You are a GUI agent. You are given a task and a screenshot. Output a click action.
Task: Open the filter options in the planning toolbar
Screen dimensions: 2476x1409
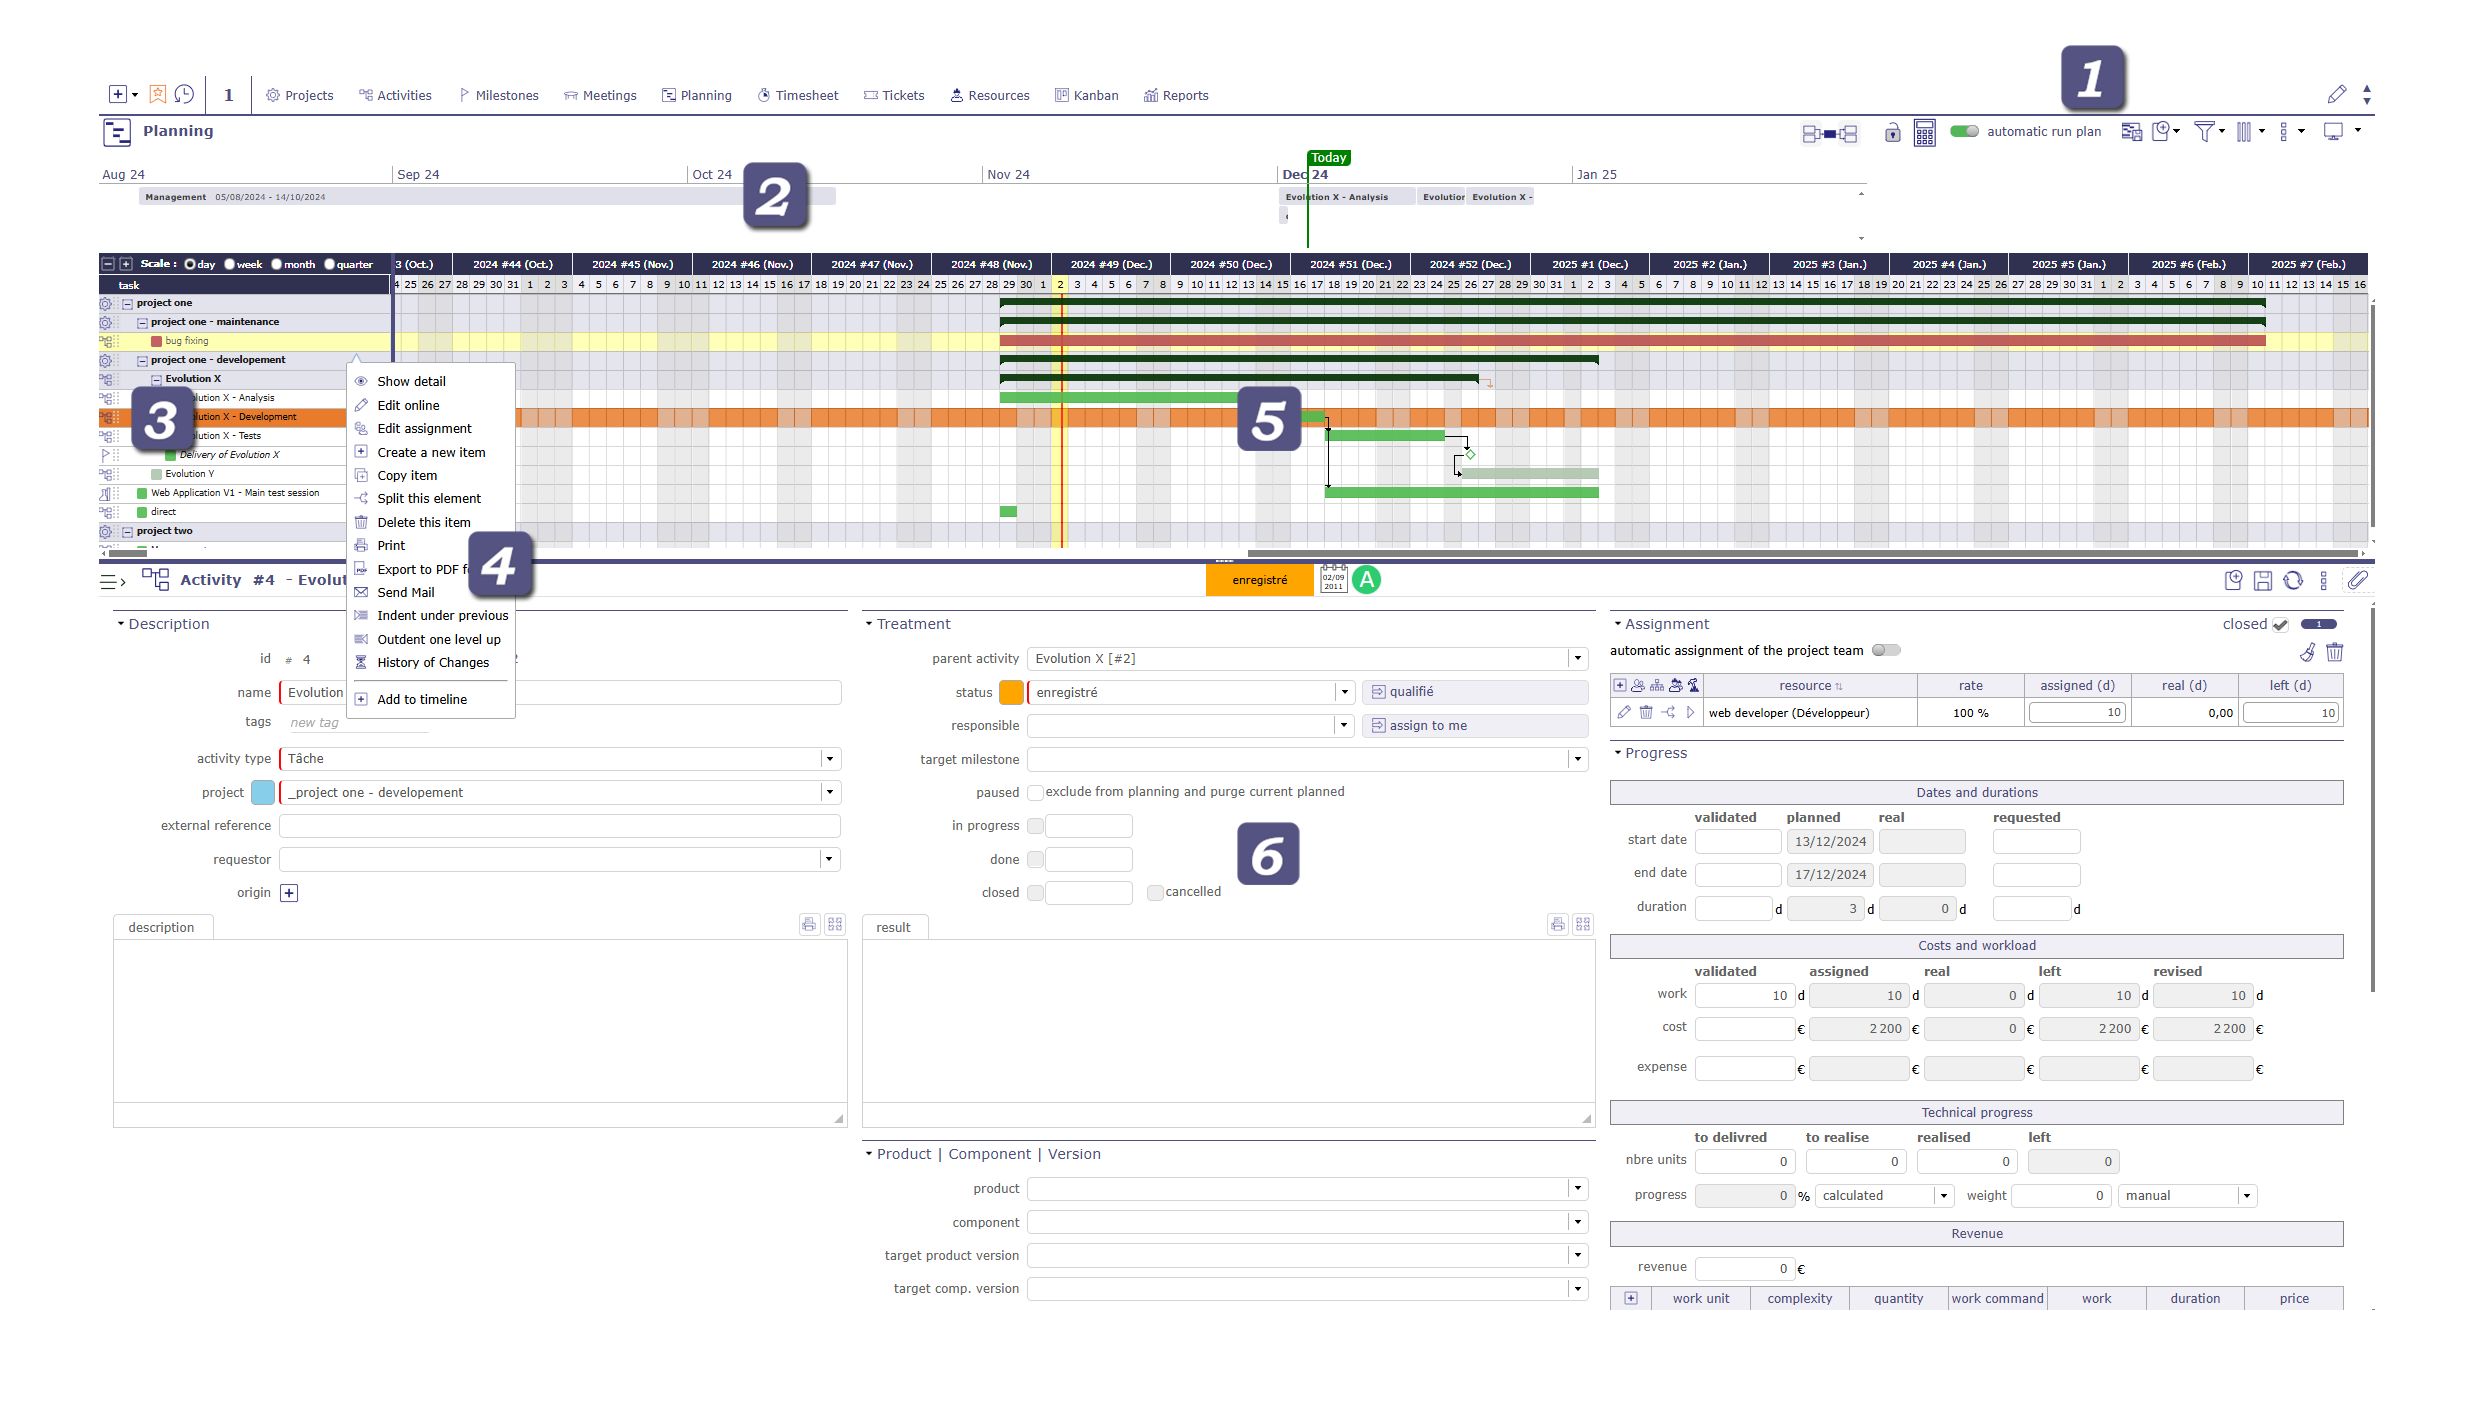coord(2205,131)
